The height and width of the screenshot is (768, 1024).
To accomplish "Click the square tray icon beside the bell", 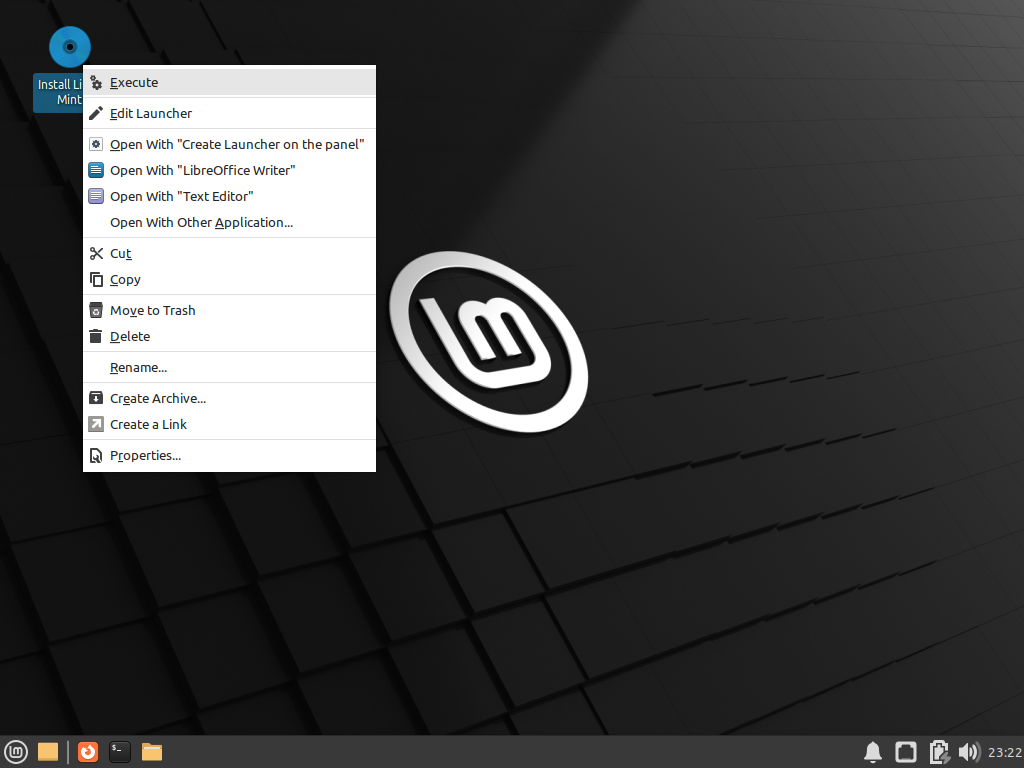I will 906,752.
